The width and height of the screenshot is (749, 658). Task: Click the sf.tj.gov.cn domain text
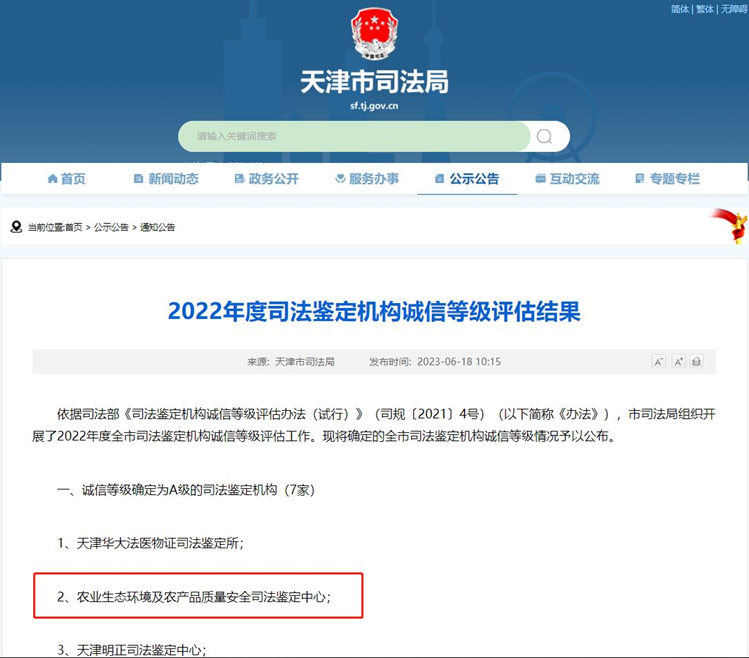(374, 106)
